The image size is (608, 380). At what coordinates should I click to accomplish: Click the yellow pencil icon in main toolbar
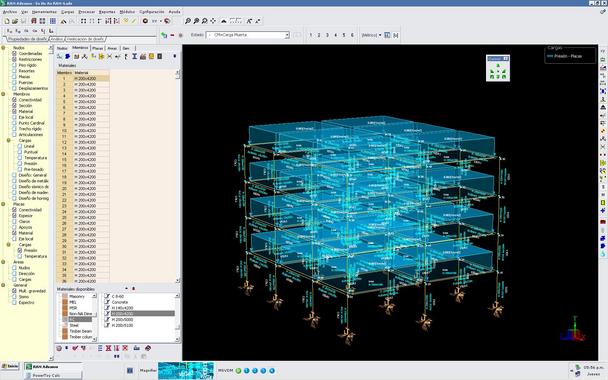pos(134,21)
